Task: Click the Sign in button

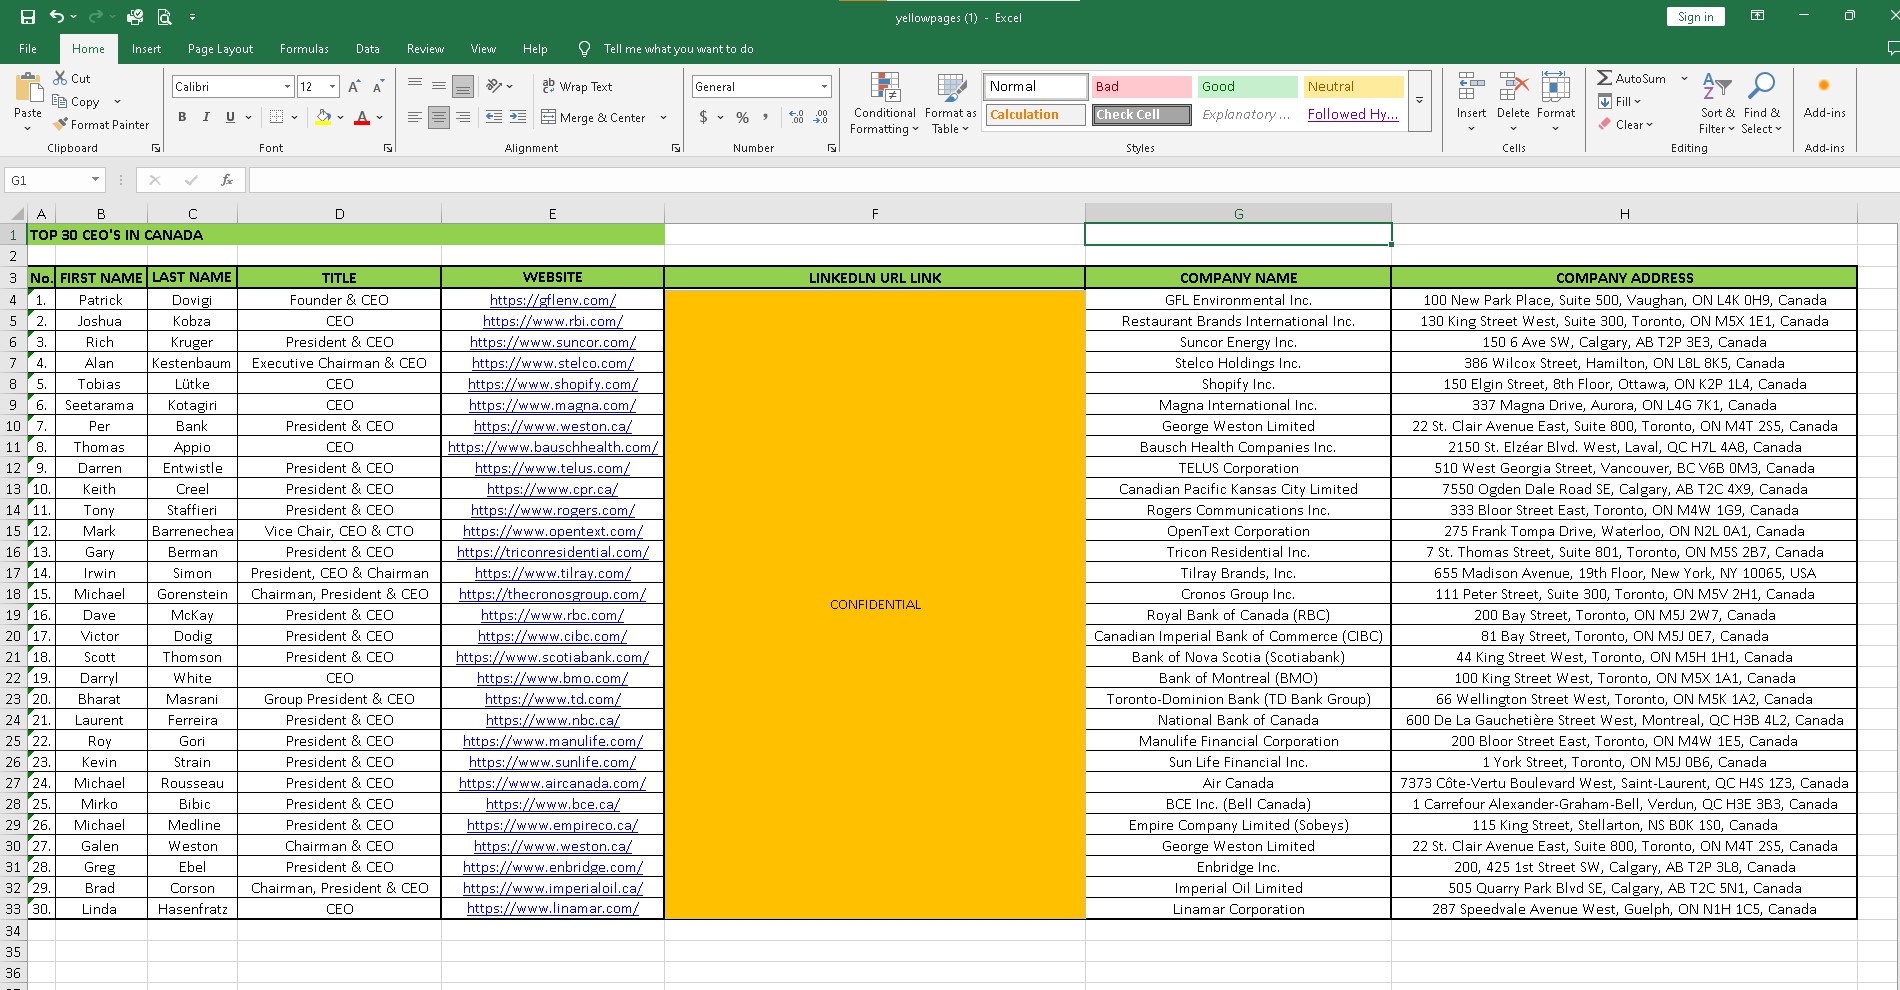Action: pyautogui.click(x=1695, y=17)
